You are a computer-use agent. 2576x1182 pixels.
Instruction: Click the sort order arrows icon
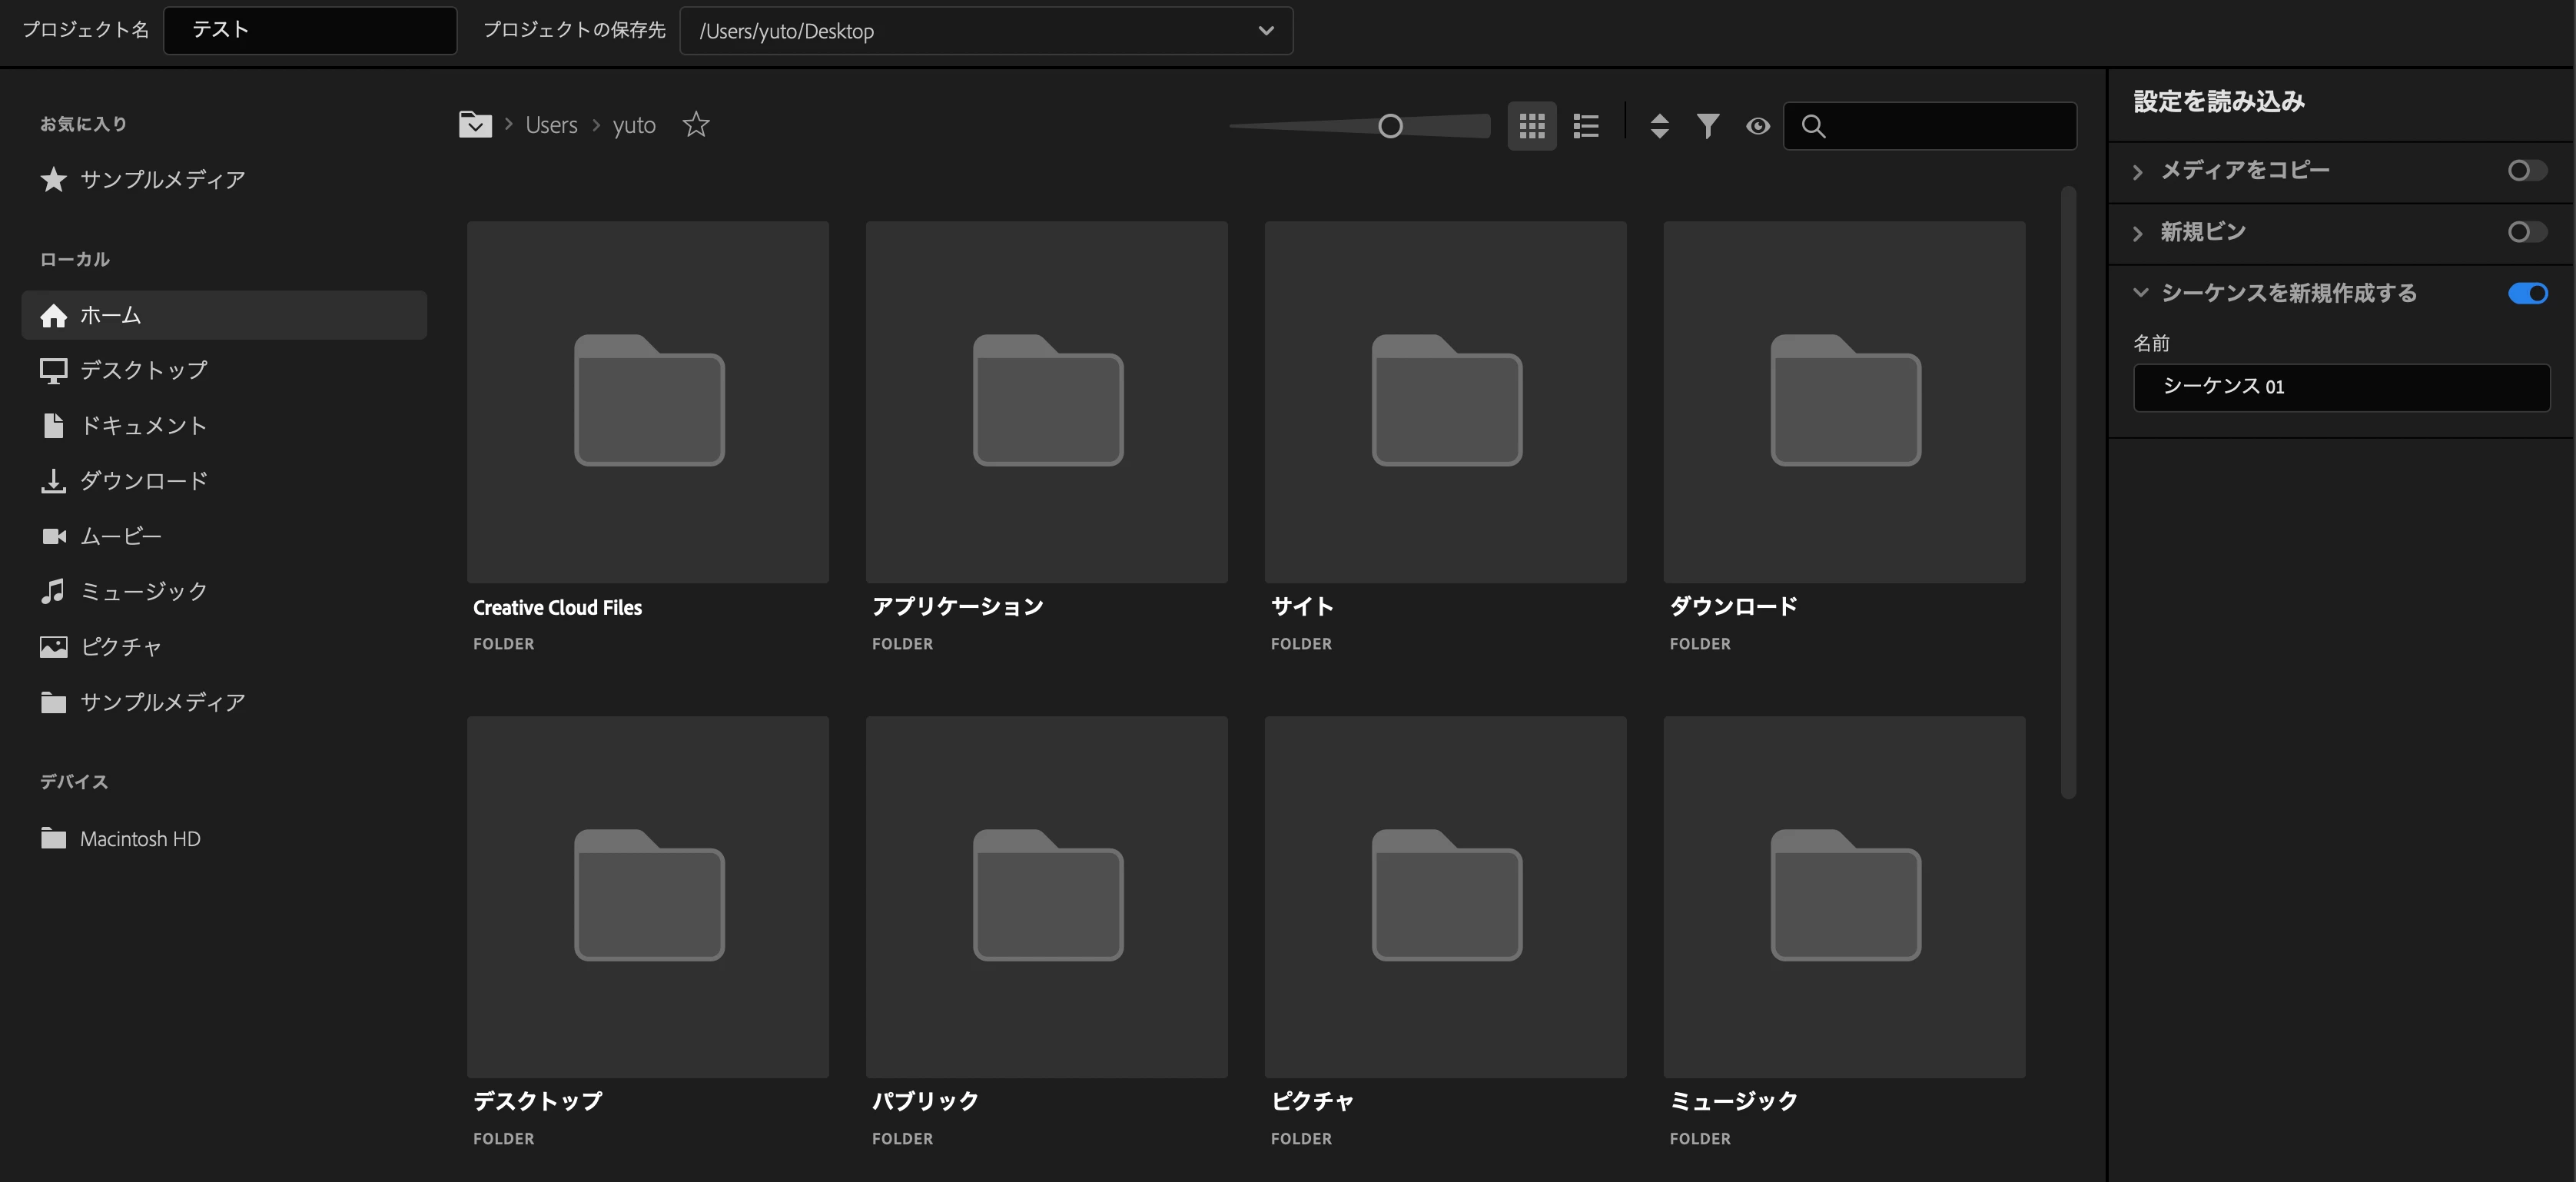click(x=1659, y=126)
